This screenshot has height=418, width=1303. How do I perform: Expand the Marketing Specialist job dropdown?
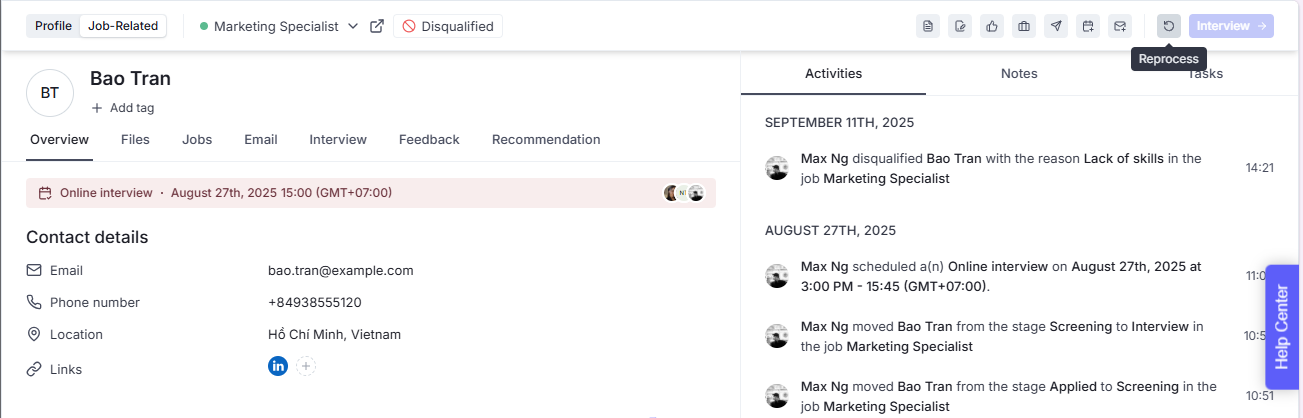[x=352, y=26]
